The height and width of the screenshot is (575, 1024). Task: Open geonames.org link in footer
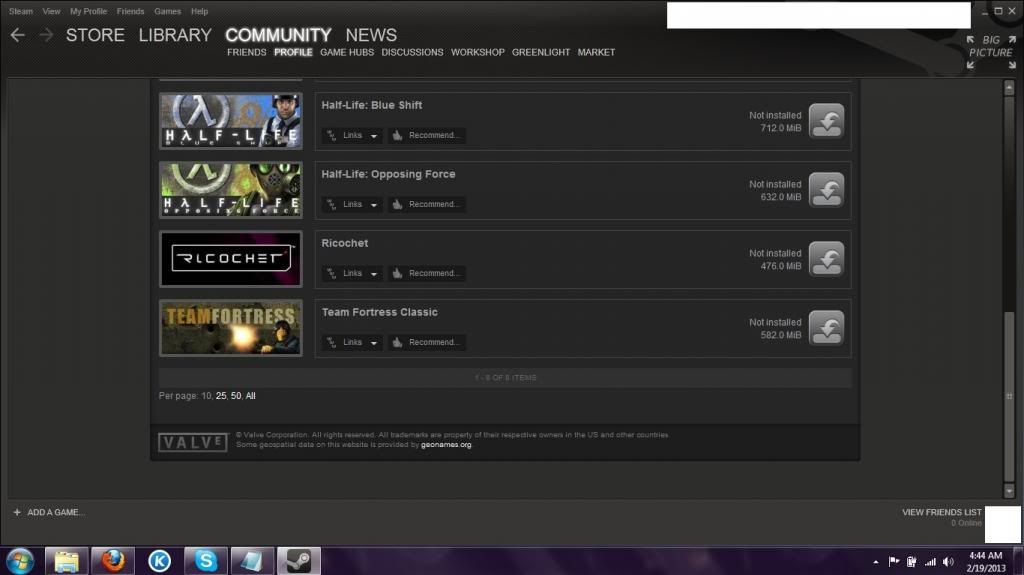(x=446, y=445)
